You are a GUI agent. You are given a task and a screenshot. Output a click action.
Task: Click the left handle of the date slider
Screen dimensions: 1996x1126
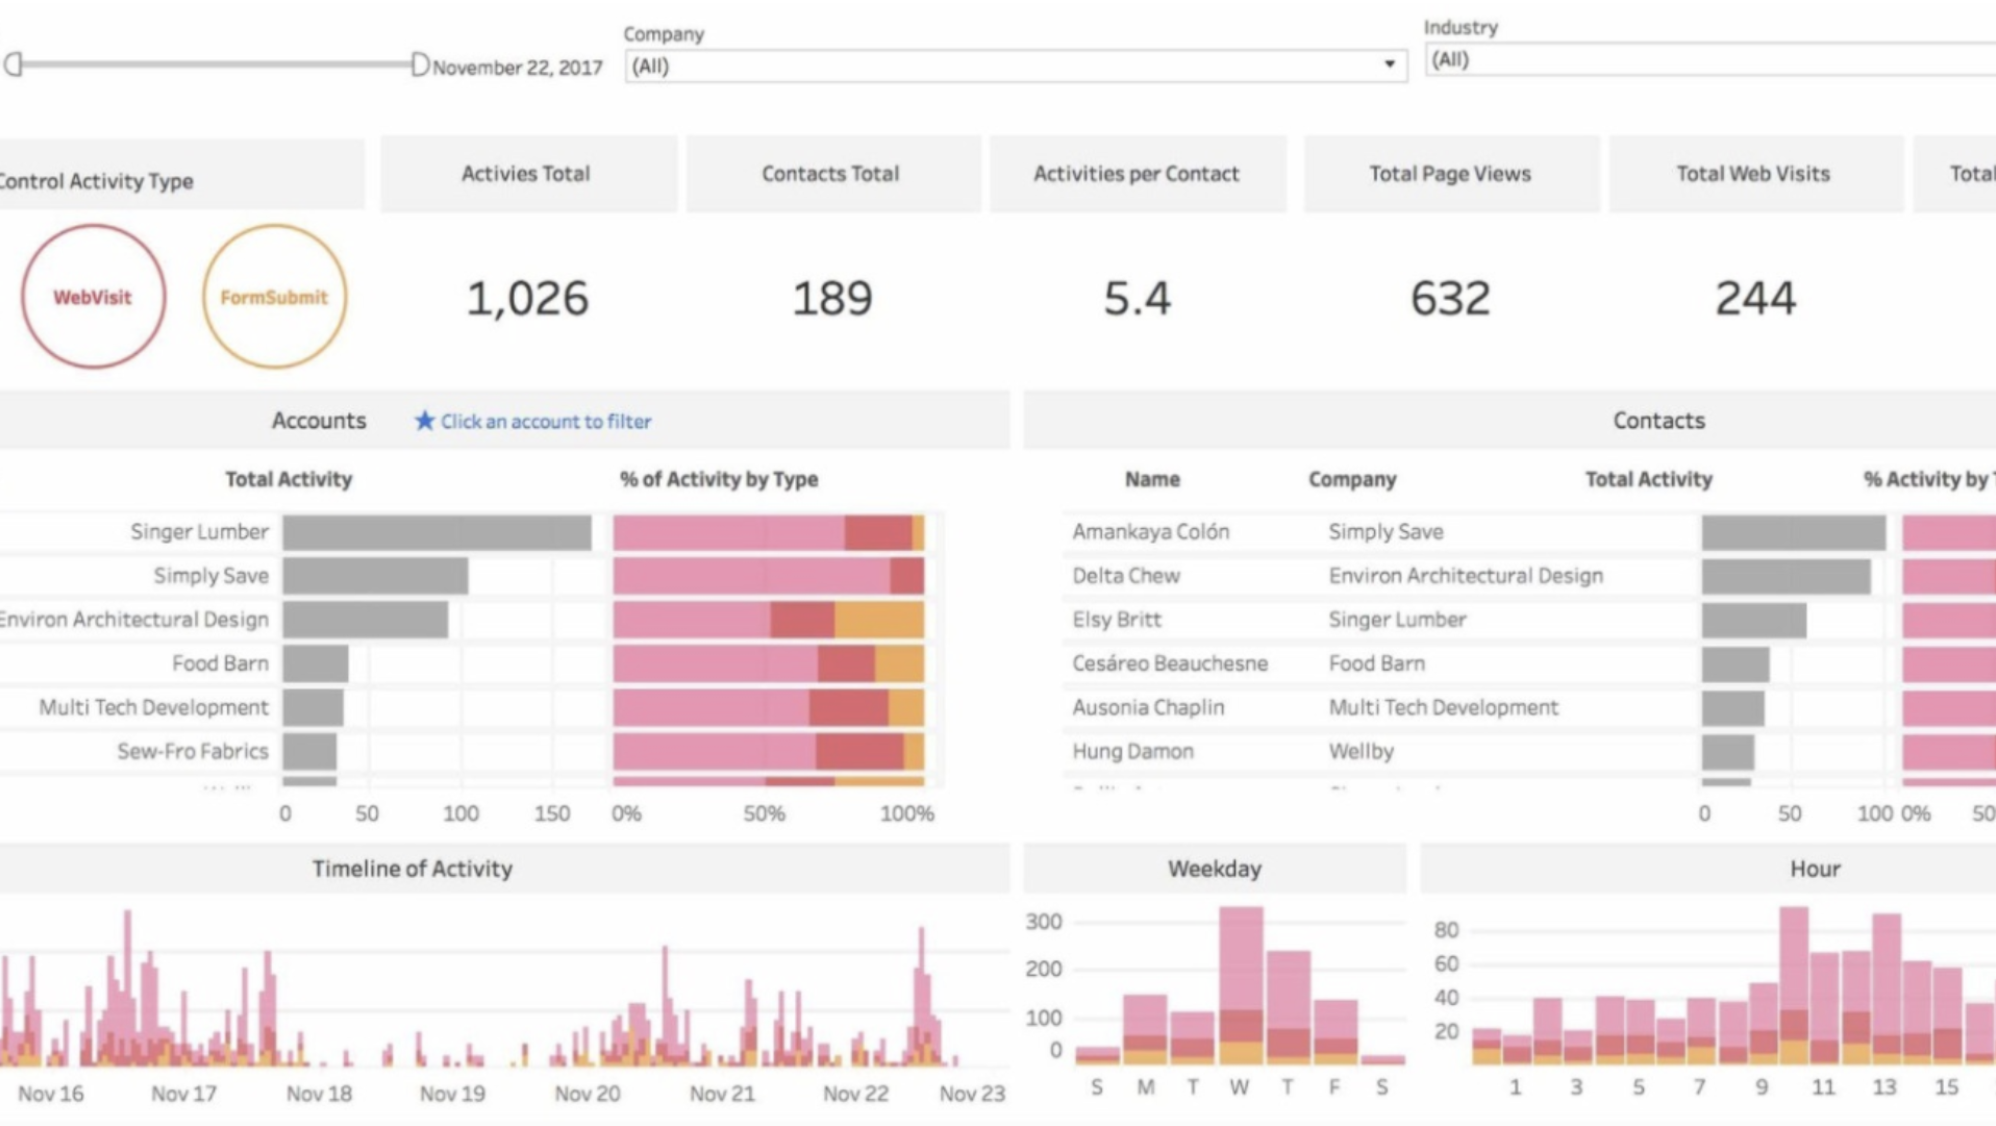(x=13, y=65)
